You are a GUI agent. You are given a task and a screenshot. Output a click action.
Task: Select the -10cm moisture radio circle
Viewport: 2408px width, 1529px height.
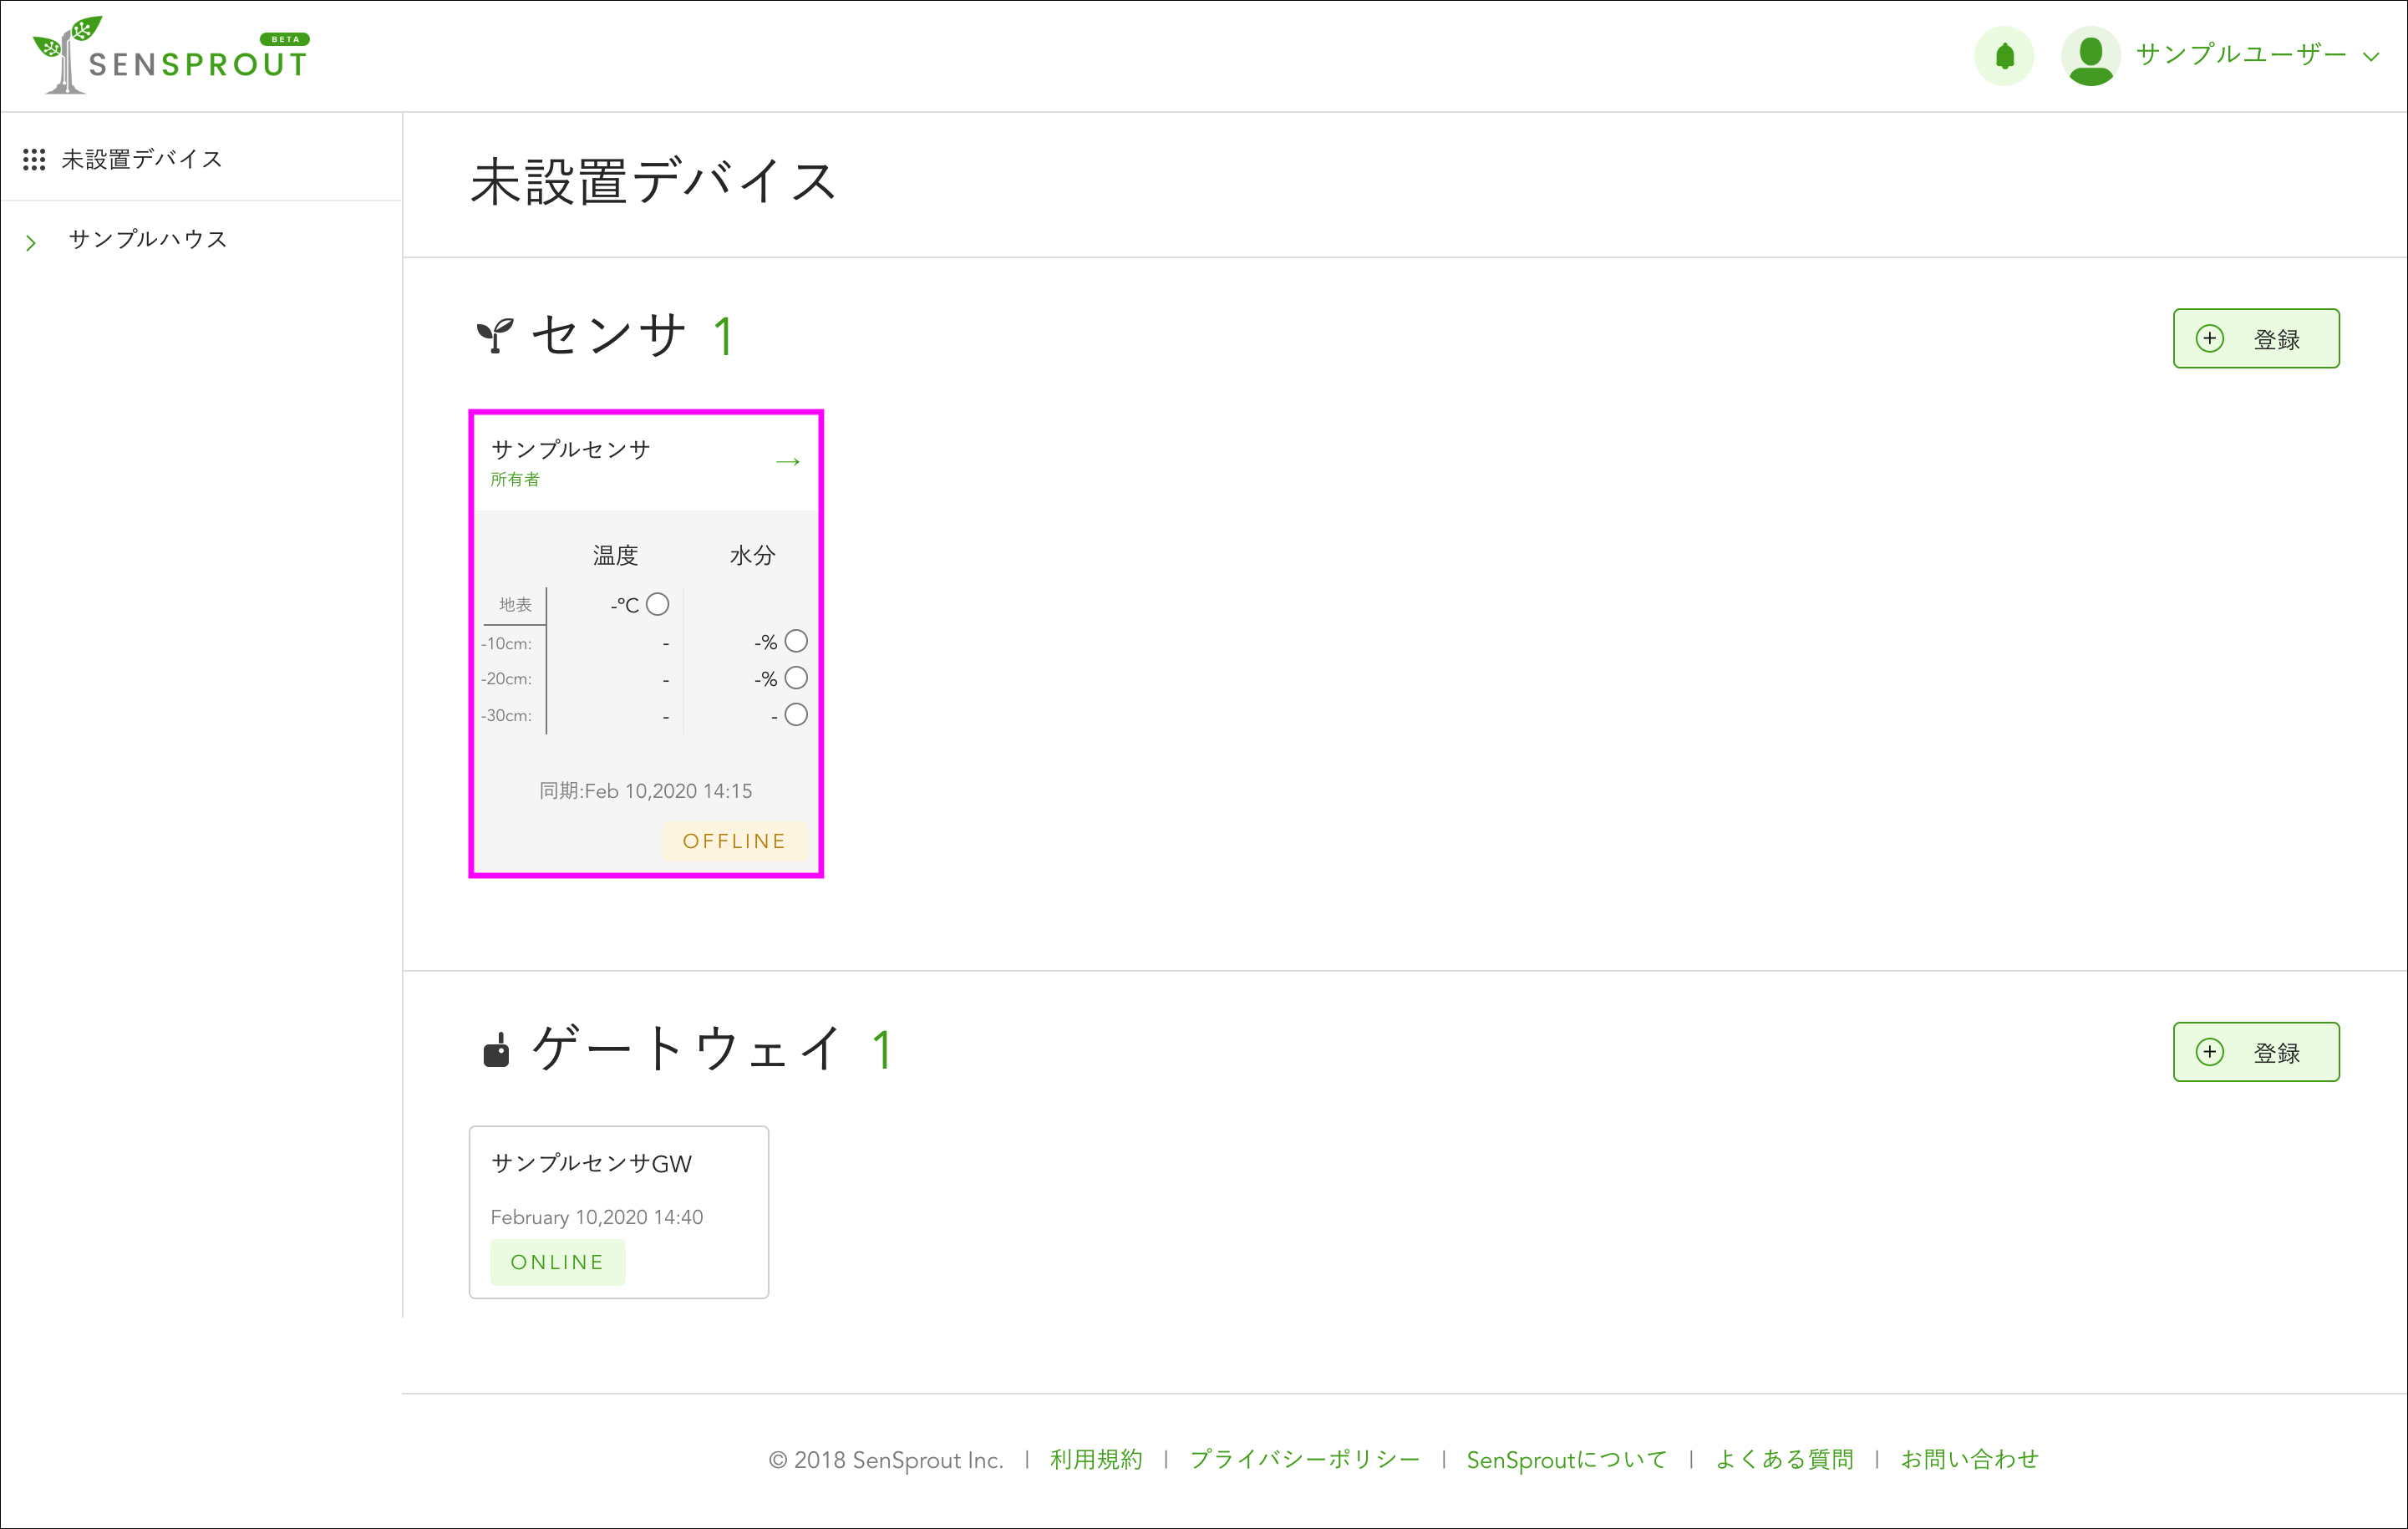point(795,641)
